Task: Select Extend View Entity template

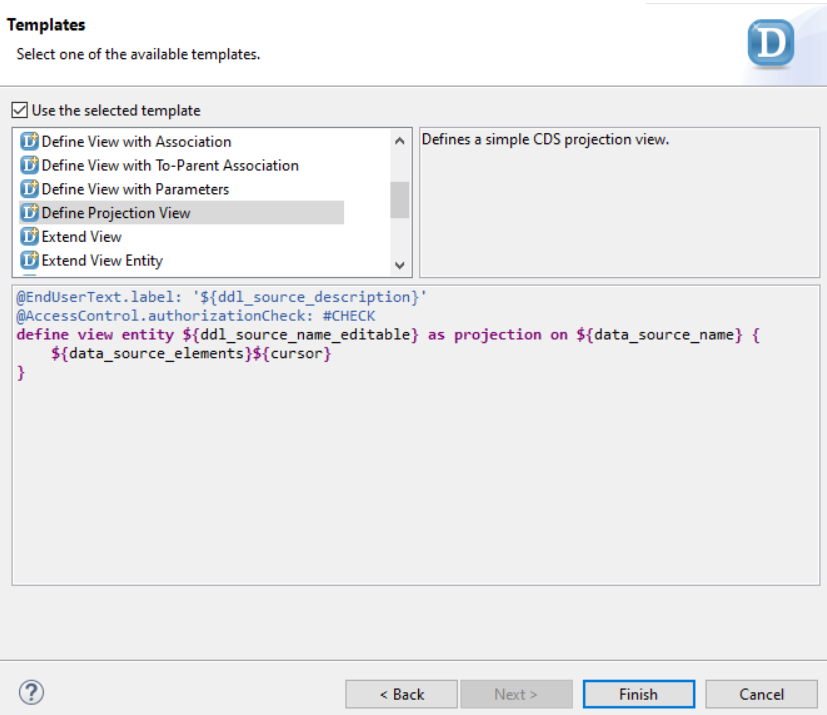Action: [102, 261]
